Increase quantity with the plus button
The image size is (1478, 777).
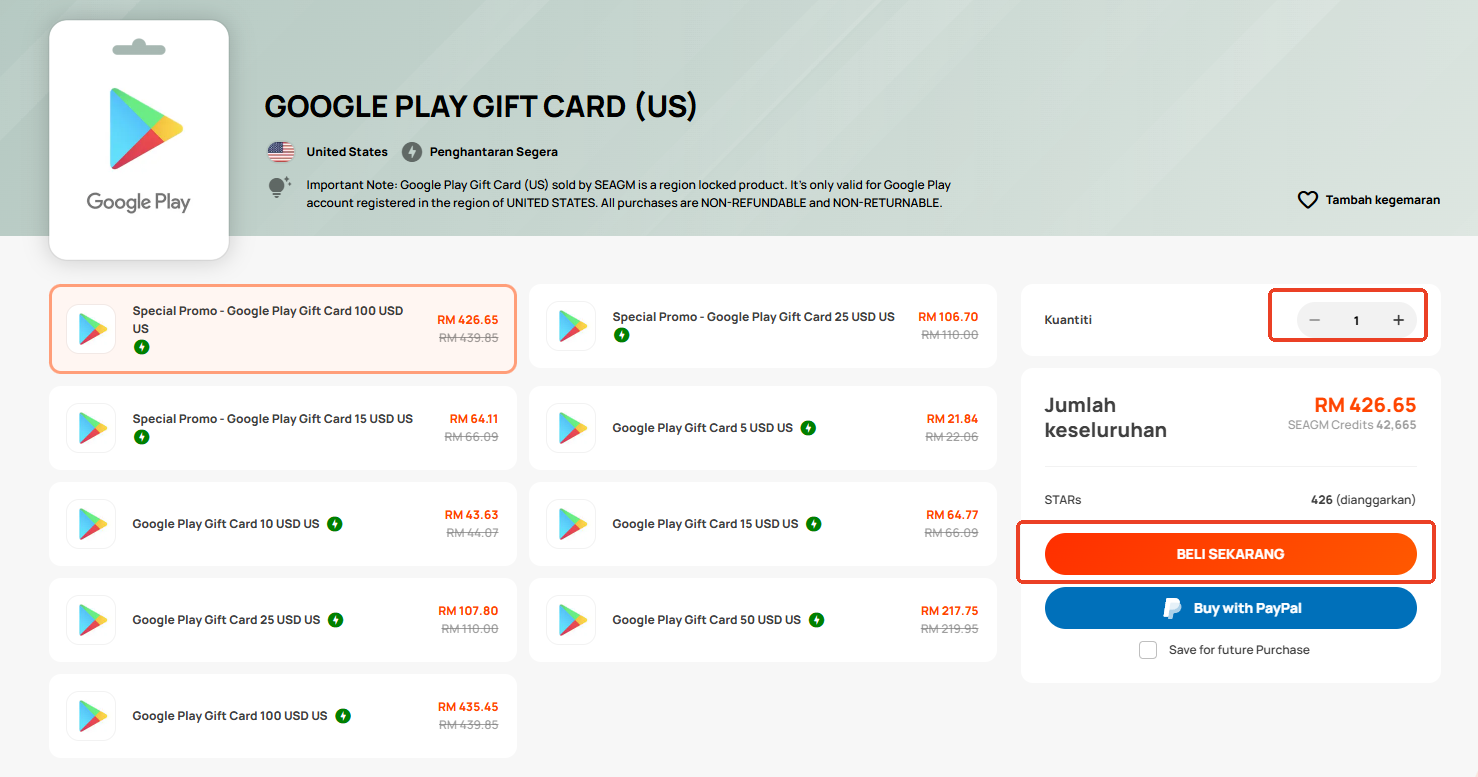coord(1398,320)
